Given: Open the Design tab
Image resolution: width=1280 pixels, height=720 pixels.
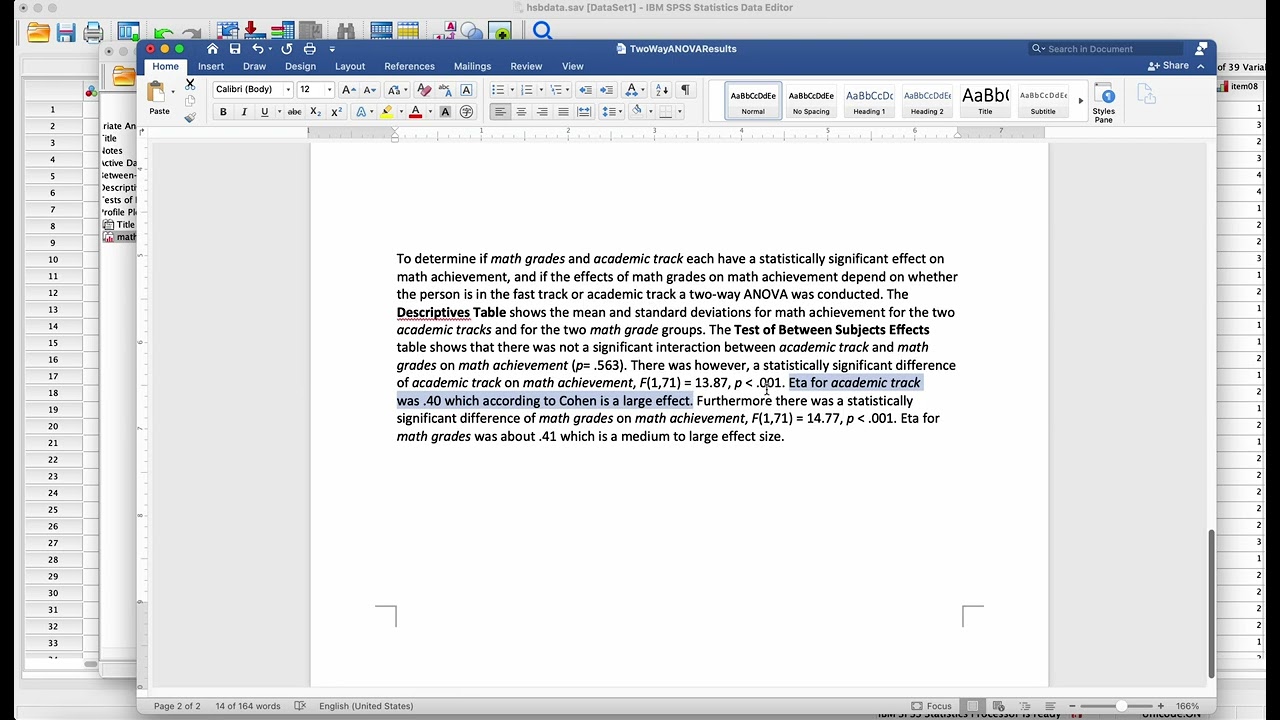Looking at the screenshot, I should pos(300,67).
